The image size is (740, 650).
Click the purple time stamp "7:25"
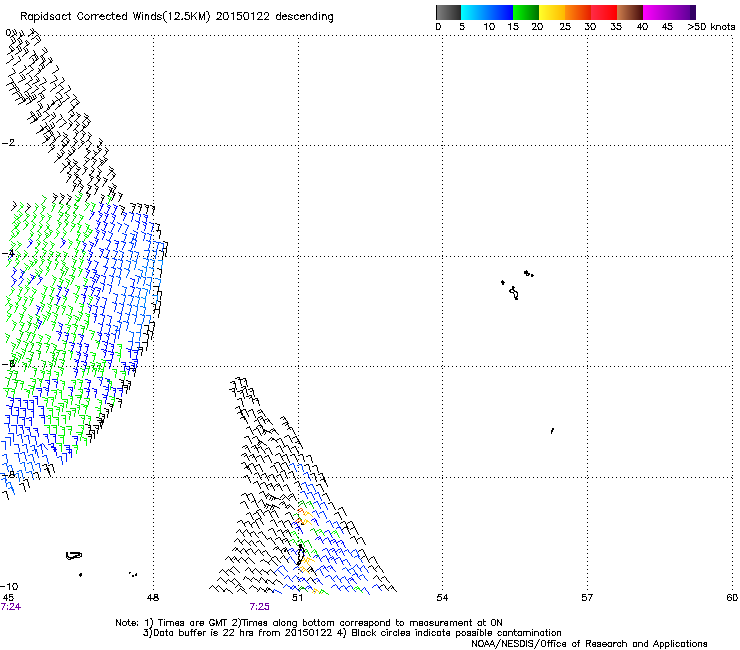[x=260, y=607]
